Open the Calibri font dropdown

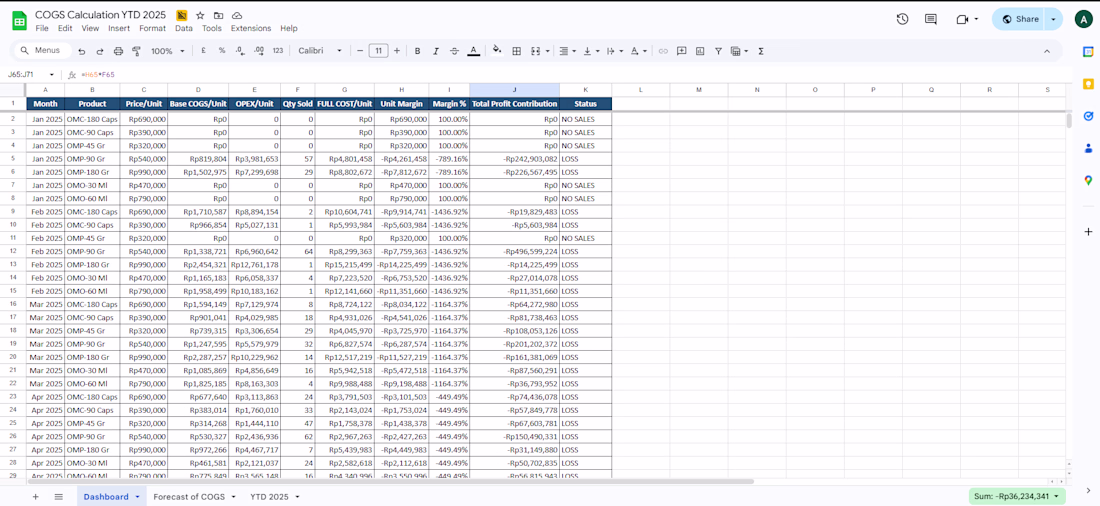click(x=320, y=51)
